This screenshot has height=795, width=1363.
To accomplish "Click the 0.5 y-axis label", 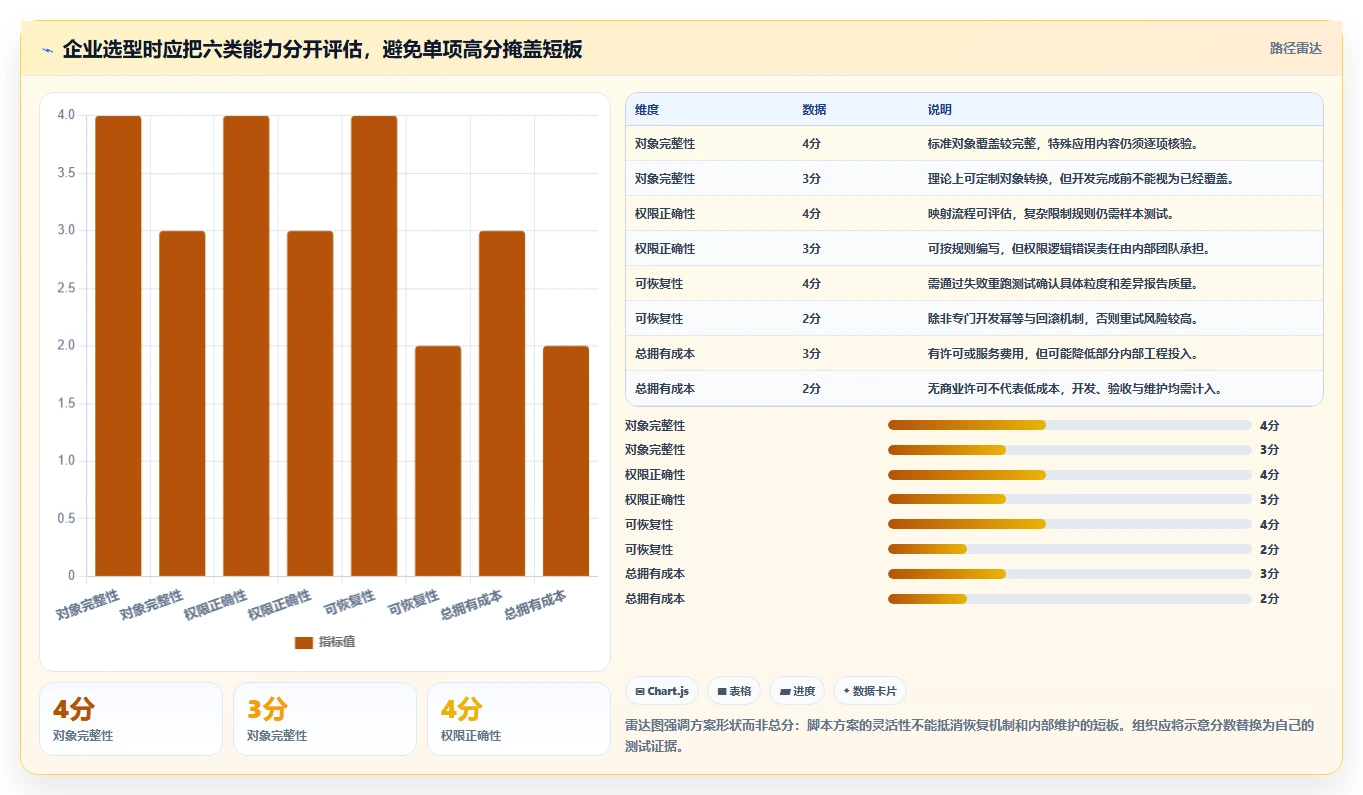I will point(66,518).
